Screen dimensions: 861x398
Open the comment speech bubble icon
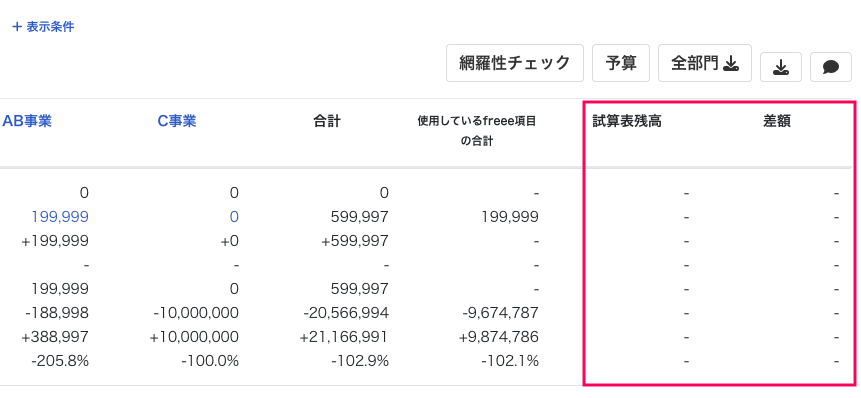(x=830, y=67)
